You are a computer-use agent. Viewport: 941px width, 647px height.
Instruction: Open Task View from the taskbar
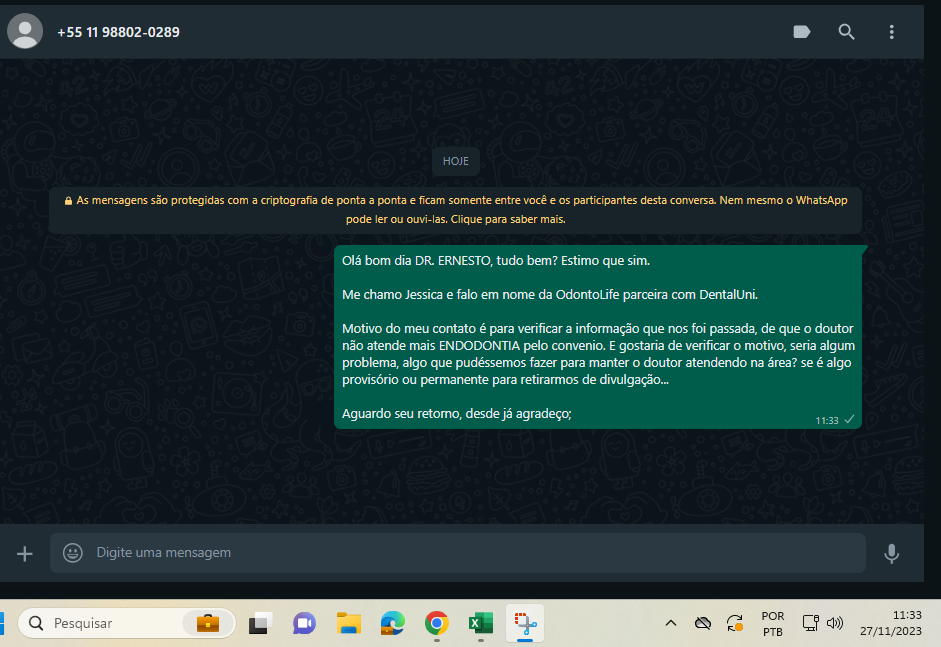coord(260,624)
